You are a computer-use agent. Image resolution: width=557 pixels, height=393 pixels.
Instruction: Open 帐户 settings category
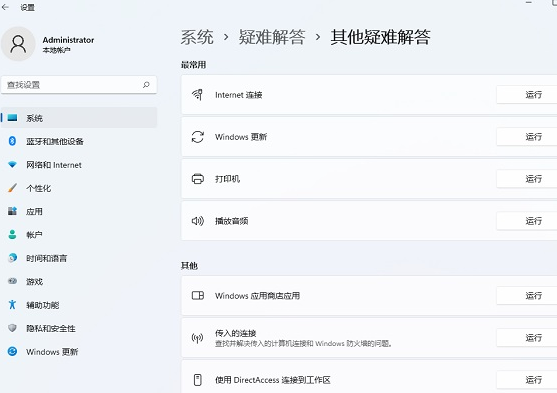(x=79, y=235)
